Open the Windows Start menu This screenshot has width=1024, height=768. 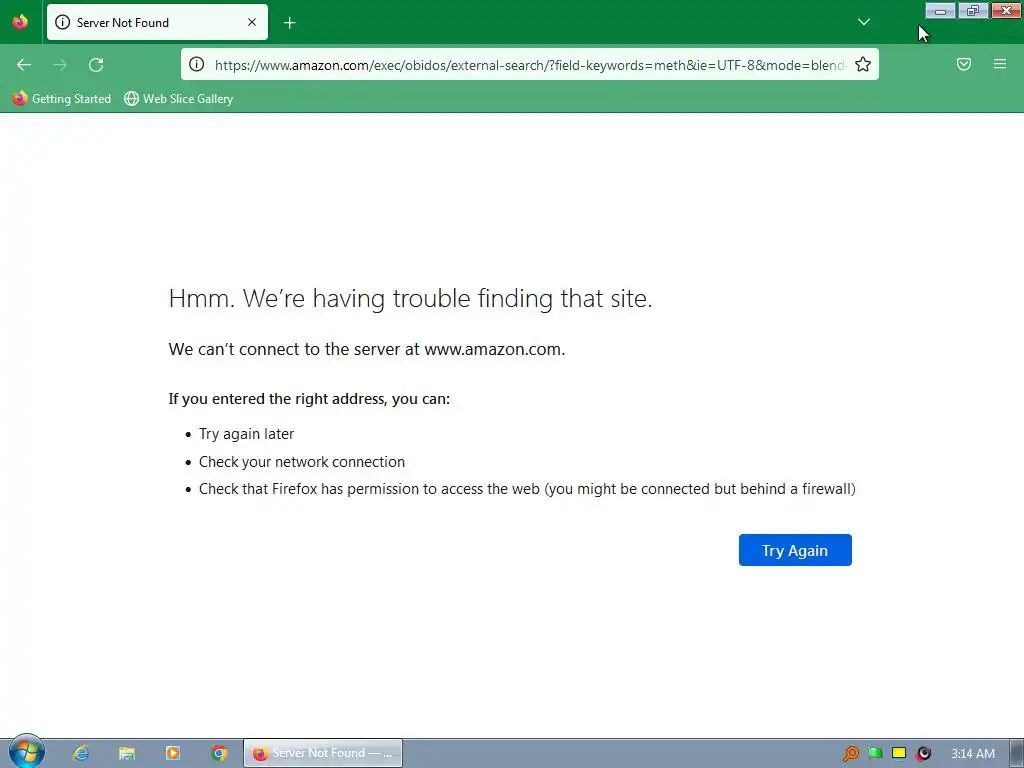[x=26, y=752]
